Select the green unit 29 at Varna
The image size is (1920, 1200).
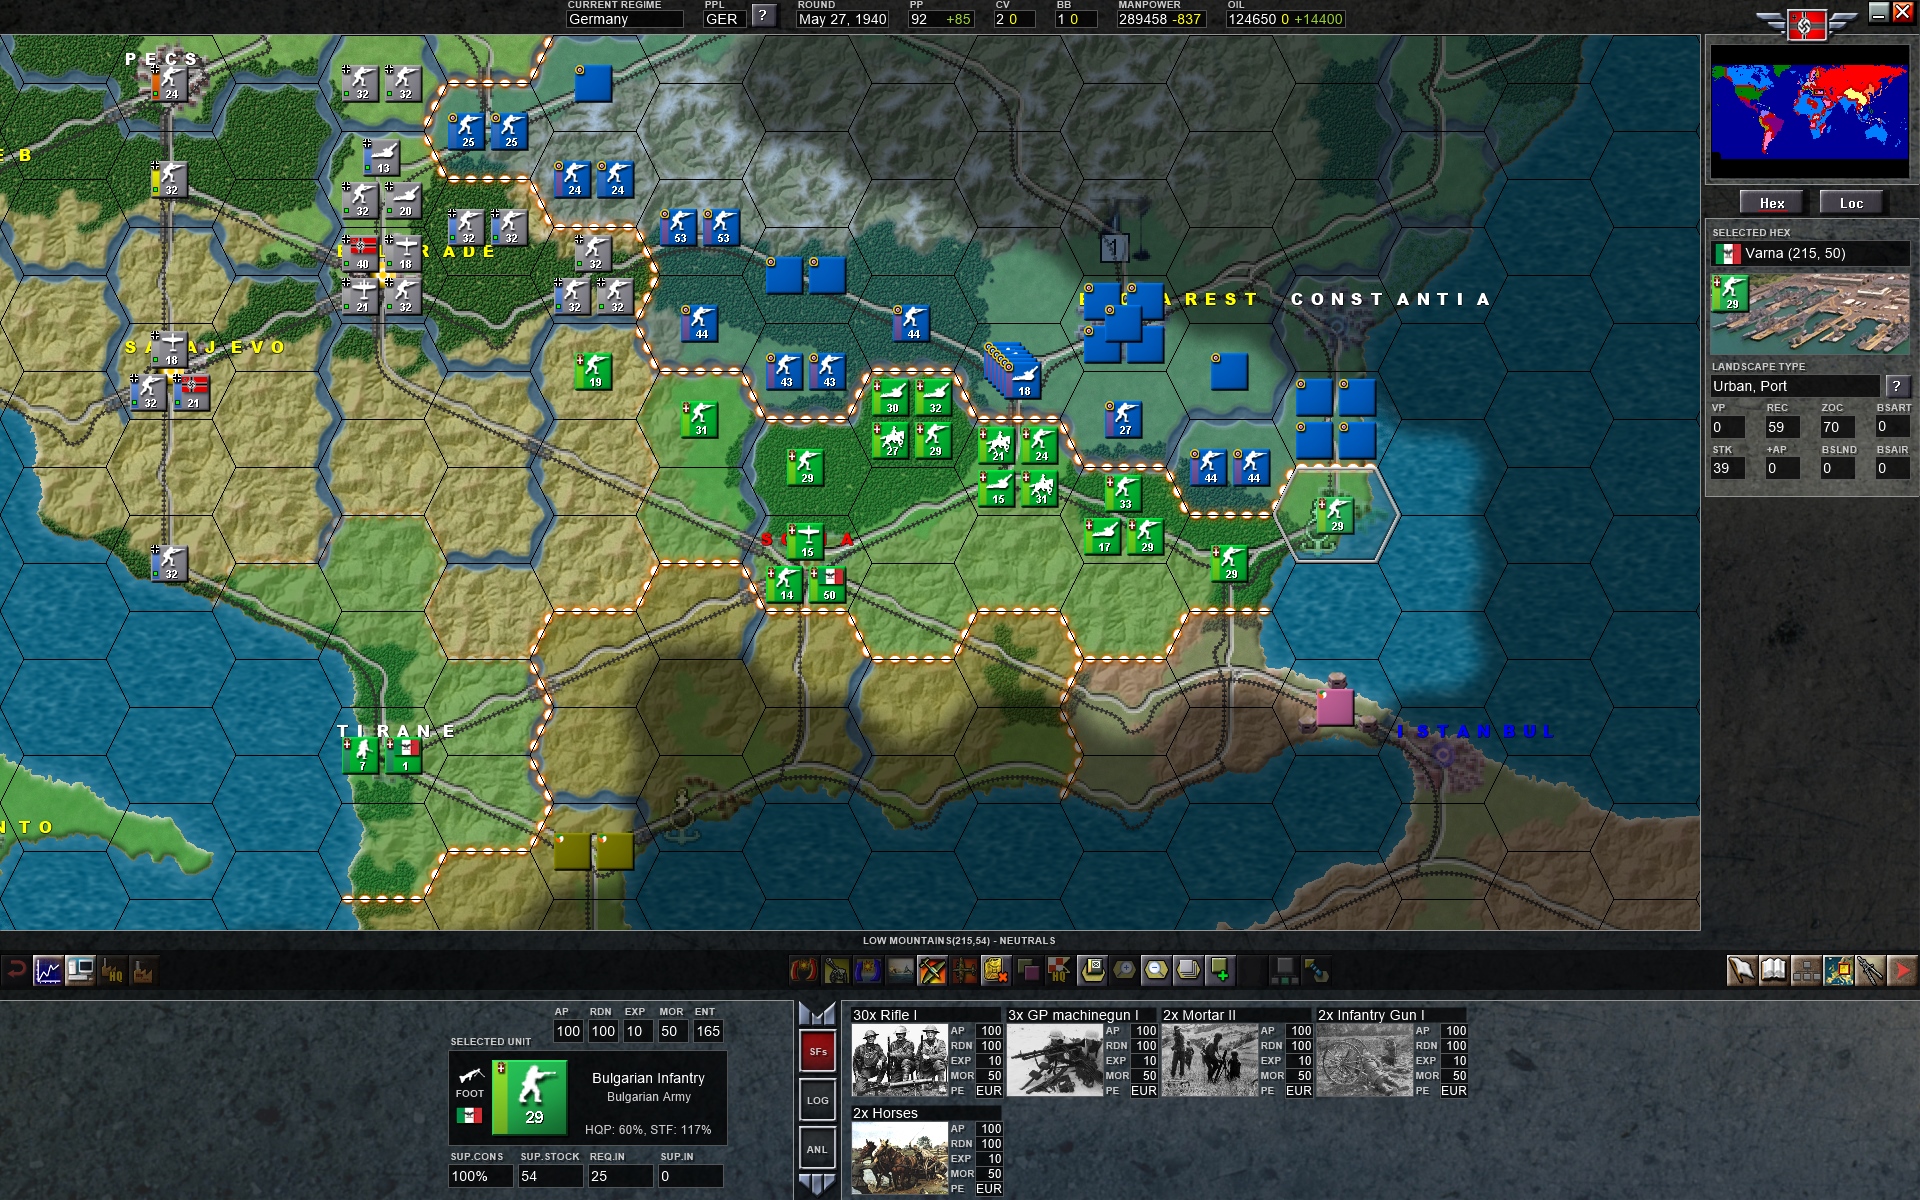pyautogui.click(x=1335, y=515)
